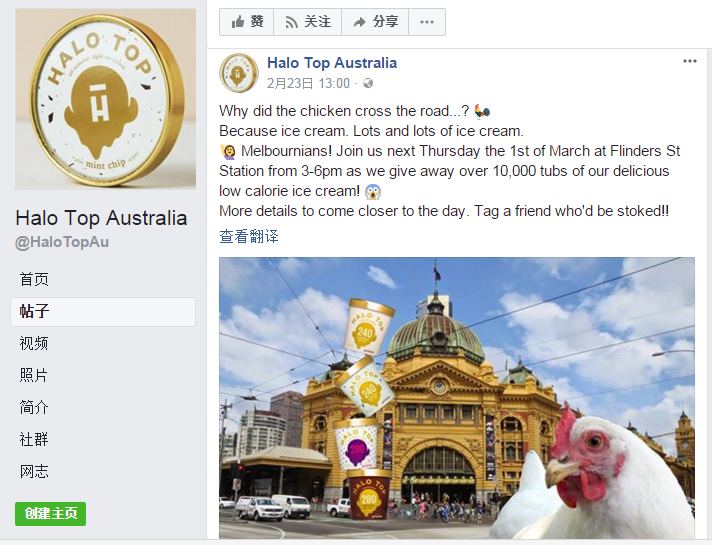Select the 帖子 (Posts) section

[103, 312]
